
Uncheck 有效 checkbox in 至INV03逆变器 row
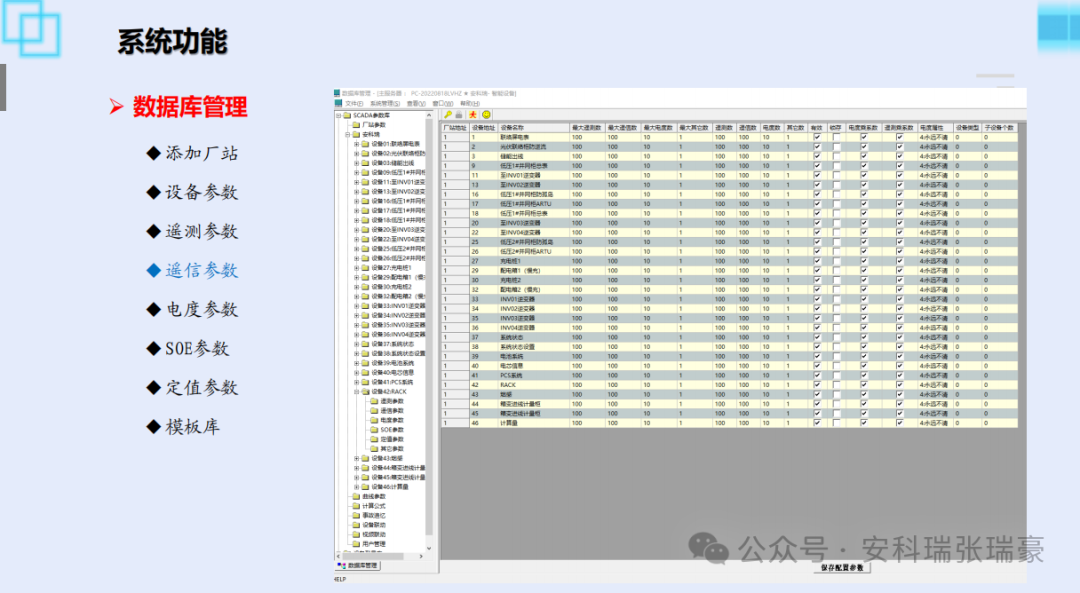point(818,223)
